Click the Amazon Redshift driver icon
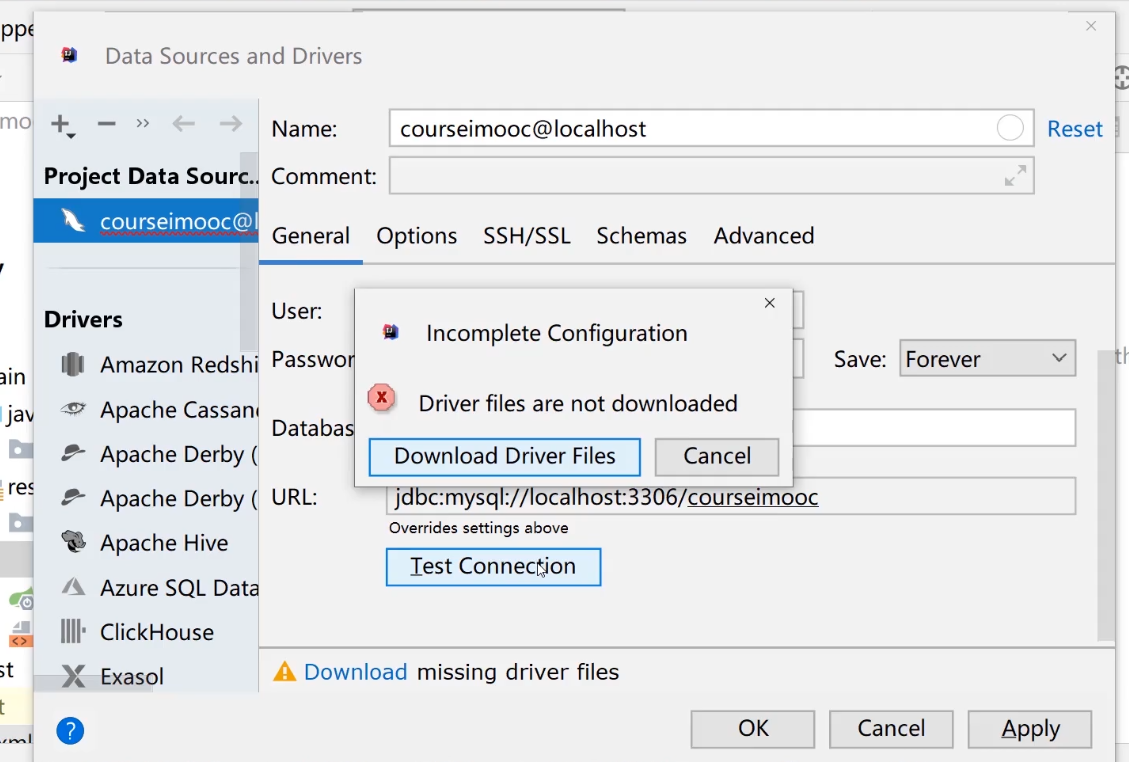1129x762 pixels. click(x=73, y=364)
